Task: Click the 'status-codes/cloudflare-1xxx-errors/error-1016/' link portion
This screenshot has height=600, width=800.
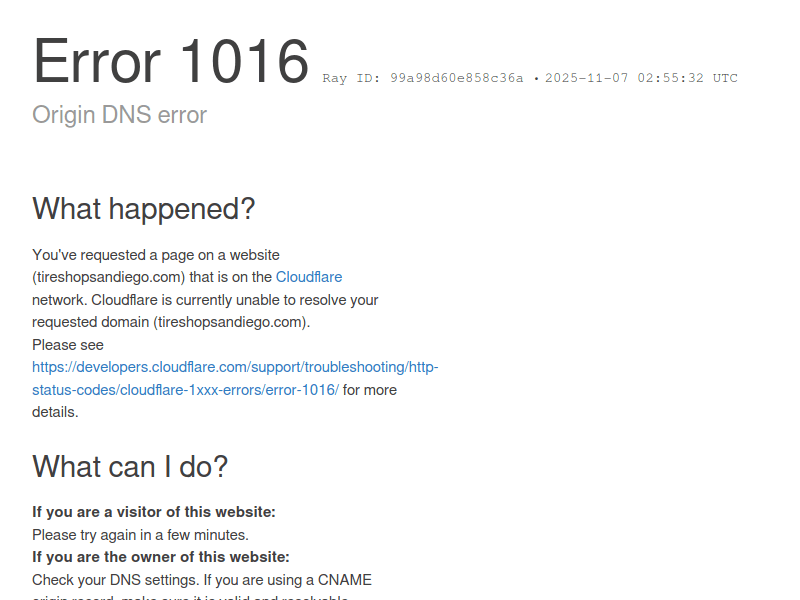Action: [185, 390]
